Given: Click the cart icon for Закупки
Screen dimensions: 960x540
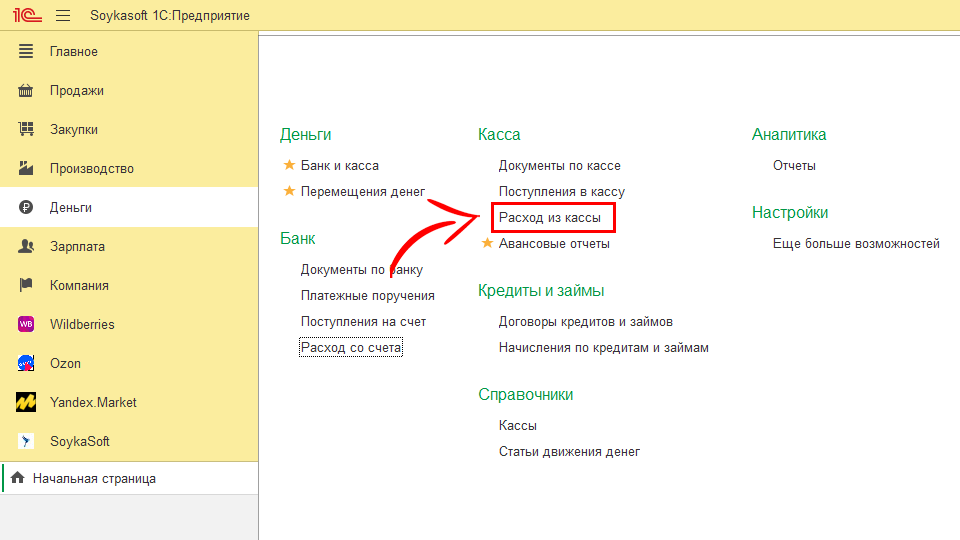Looking at the screenshot, I should [x=27, y=129].
